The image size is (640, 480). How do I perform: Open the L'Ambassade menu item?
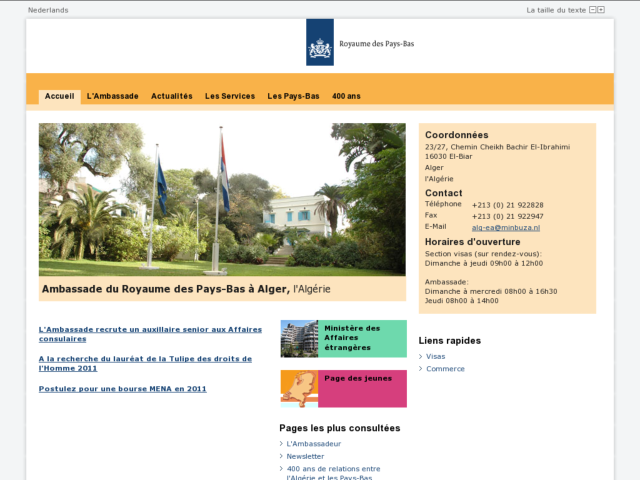(x=113, y=96)
